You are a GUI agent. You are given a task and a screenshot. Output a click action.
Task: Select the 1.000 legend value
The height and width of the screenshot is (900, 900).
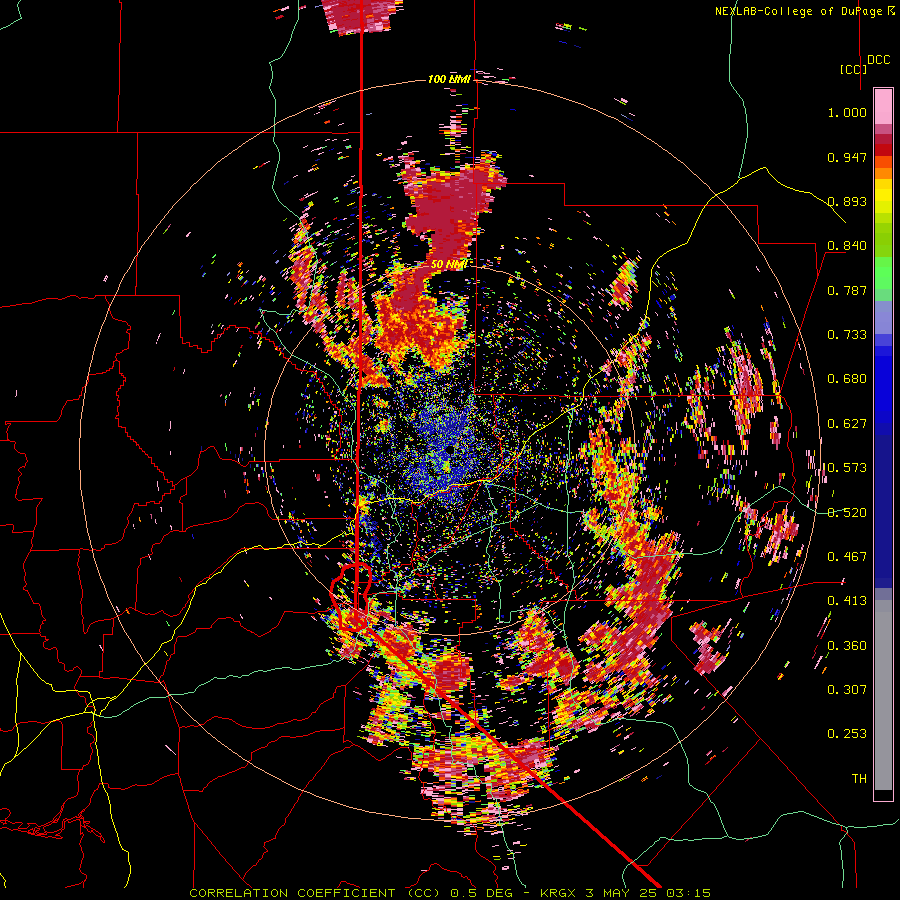(847, 112)
